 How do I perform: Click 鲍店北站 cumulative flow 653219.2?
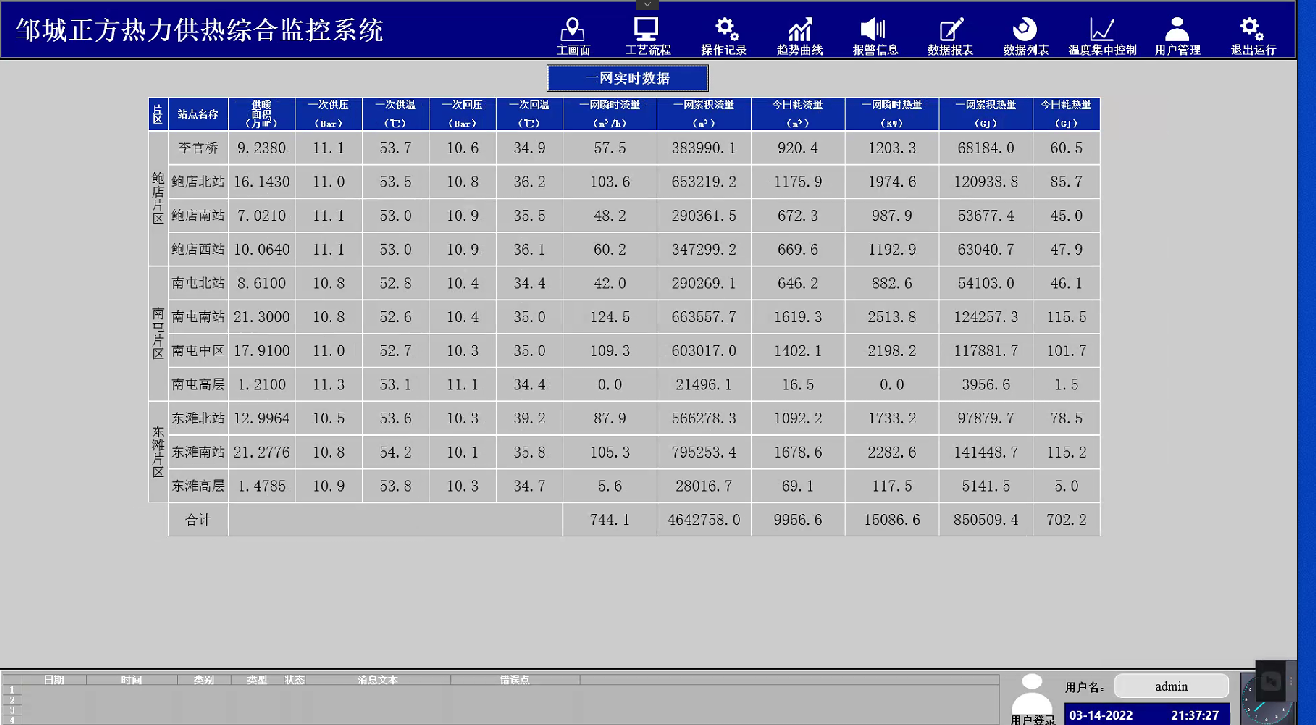tap(704, 182)
